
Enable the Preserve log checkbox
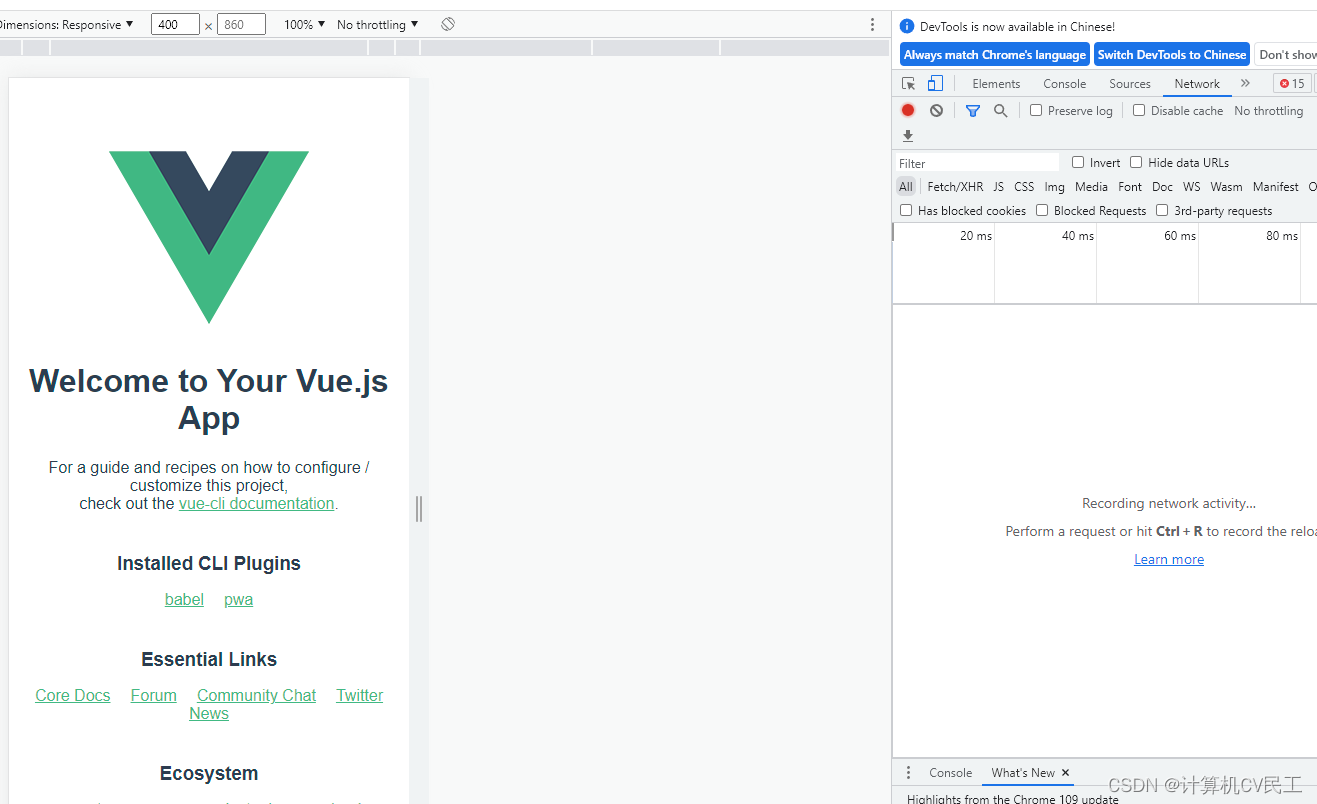click(x=1036, y=111)
